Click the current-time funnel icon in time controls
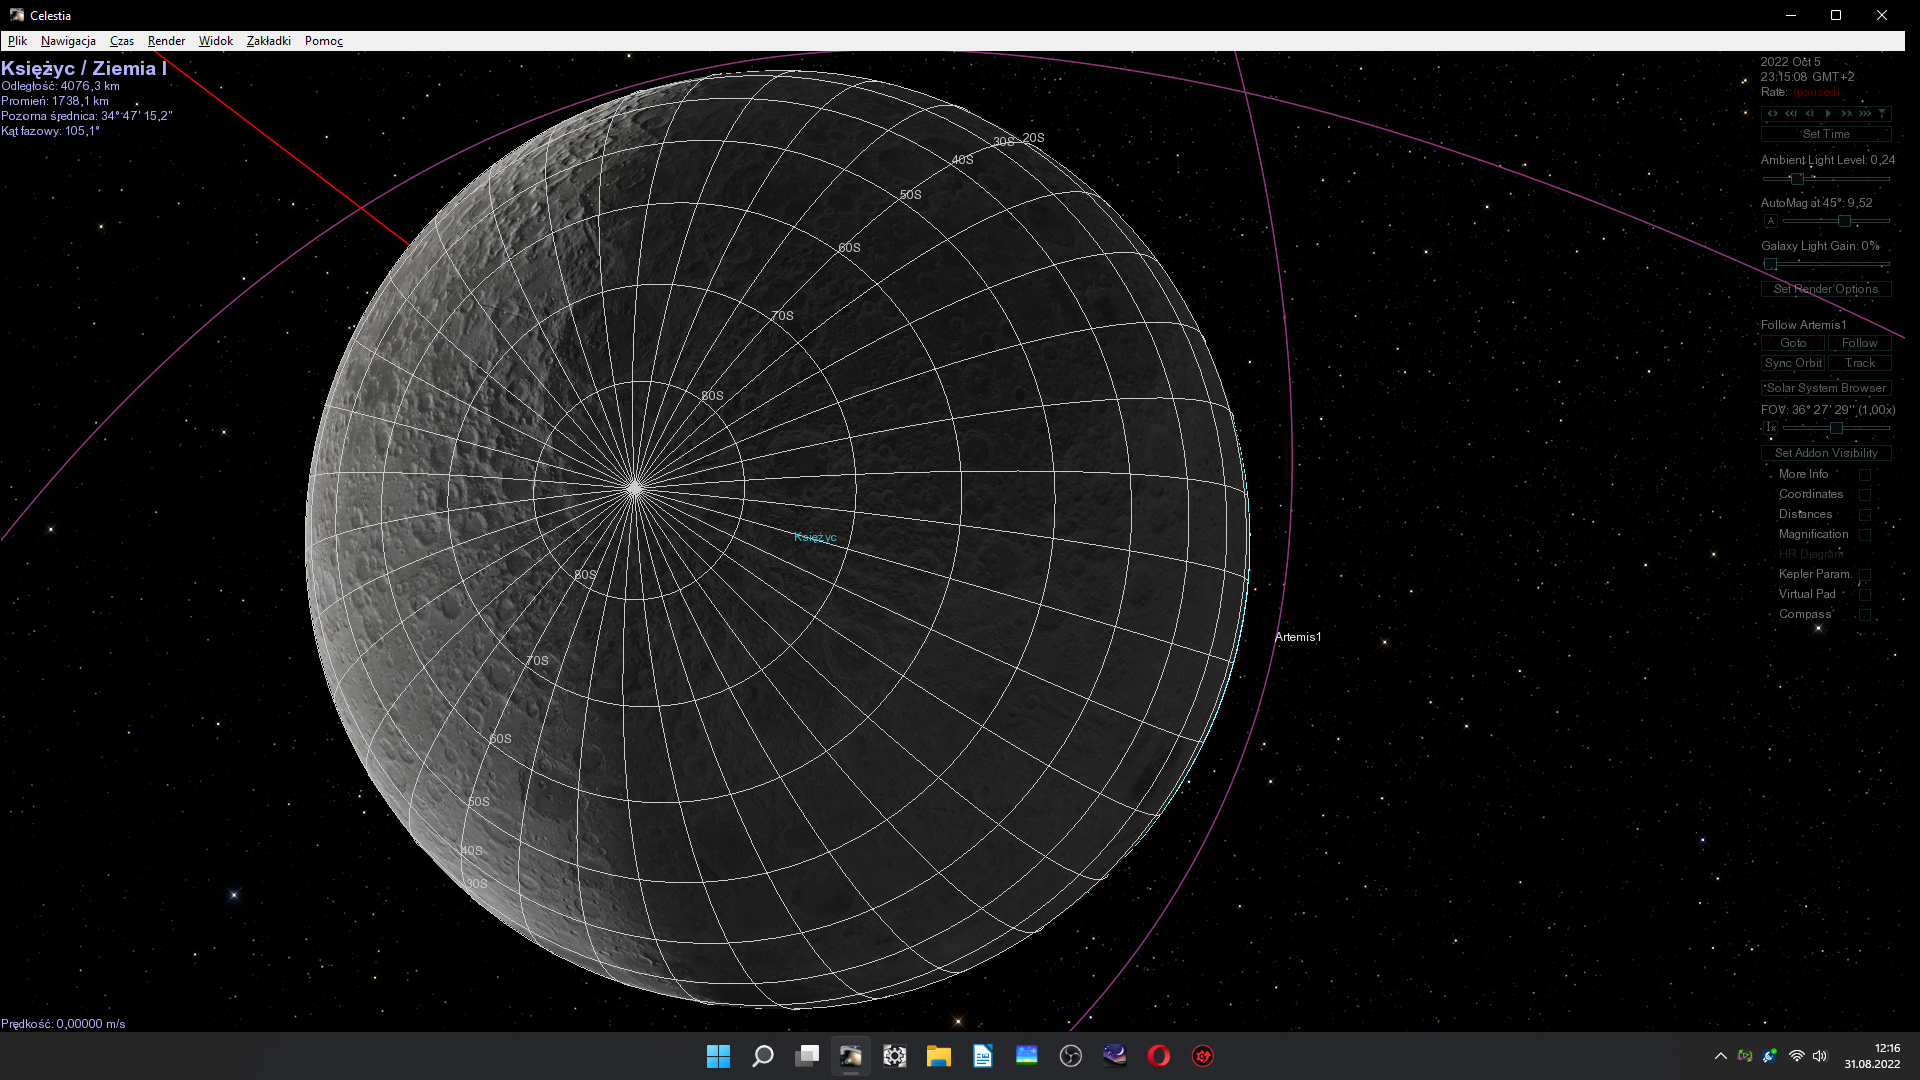Viewport: 1920px width, 1080px height. pyautogui.click(x=1882, y=114)
